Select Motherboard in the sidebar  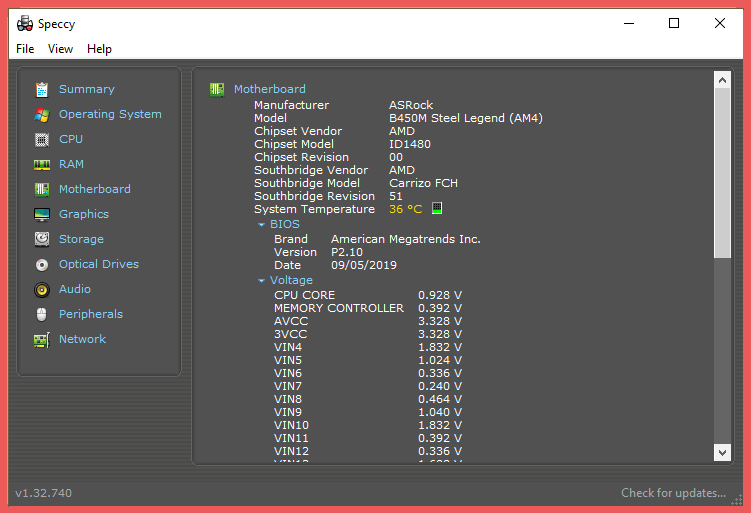94,189
